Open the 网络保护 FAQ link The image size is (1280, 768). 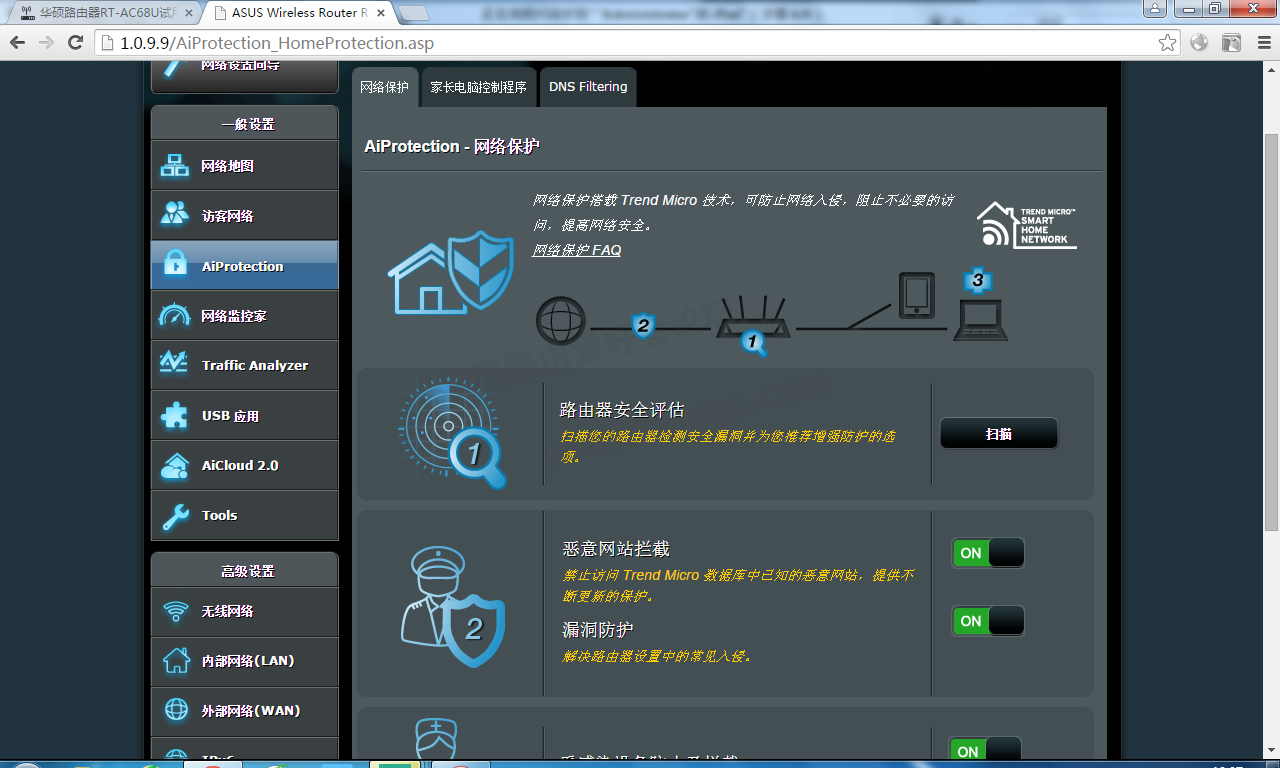pyautogui.click(x=577, y=250)
